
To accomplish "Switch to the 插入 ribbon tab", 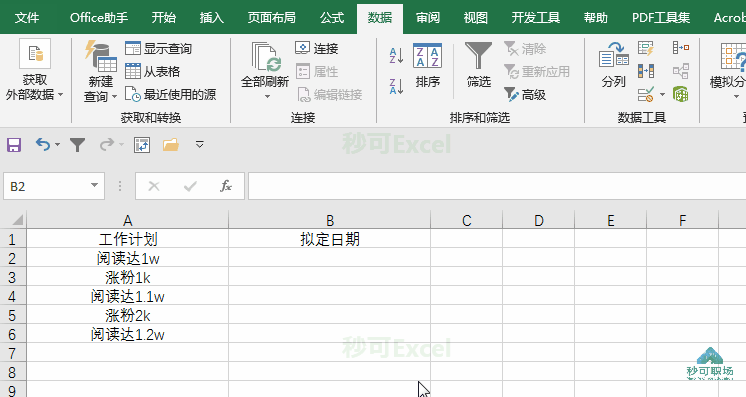I will coord(212,18).
